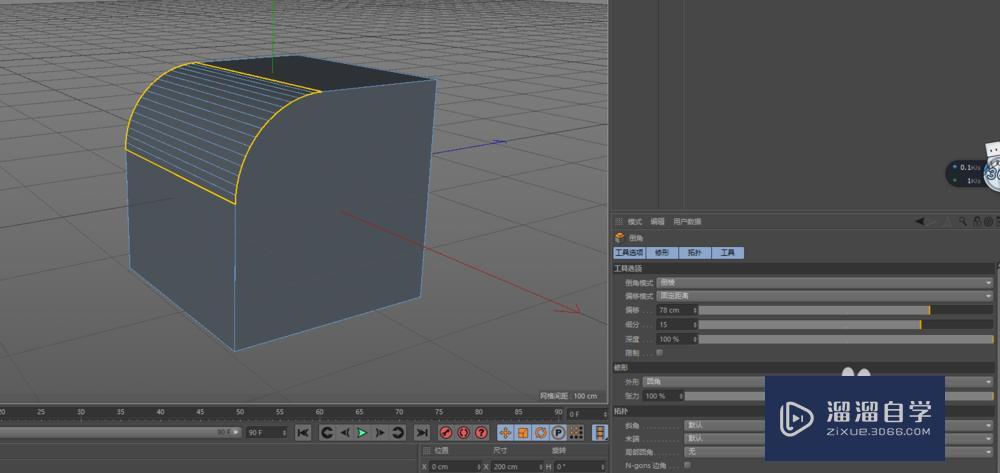Image resolution: width=1000 pixels, height=473 pixels.
Task: Switch to the 修形 tab
Action: click(662, 253)
